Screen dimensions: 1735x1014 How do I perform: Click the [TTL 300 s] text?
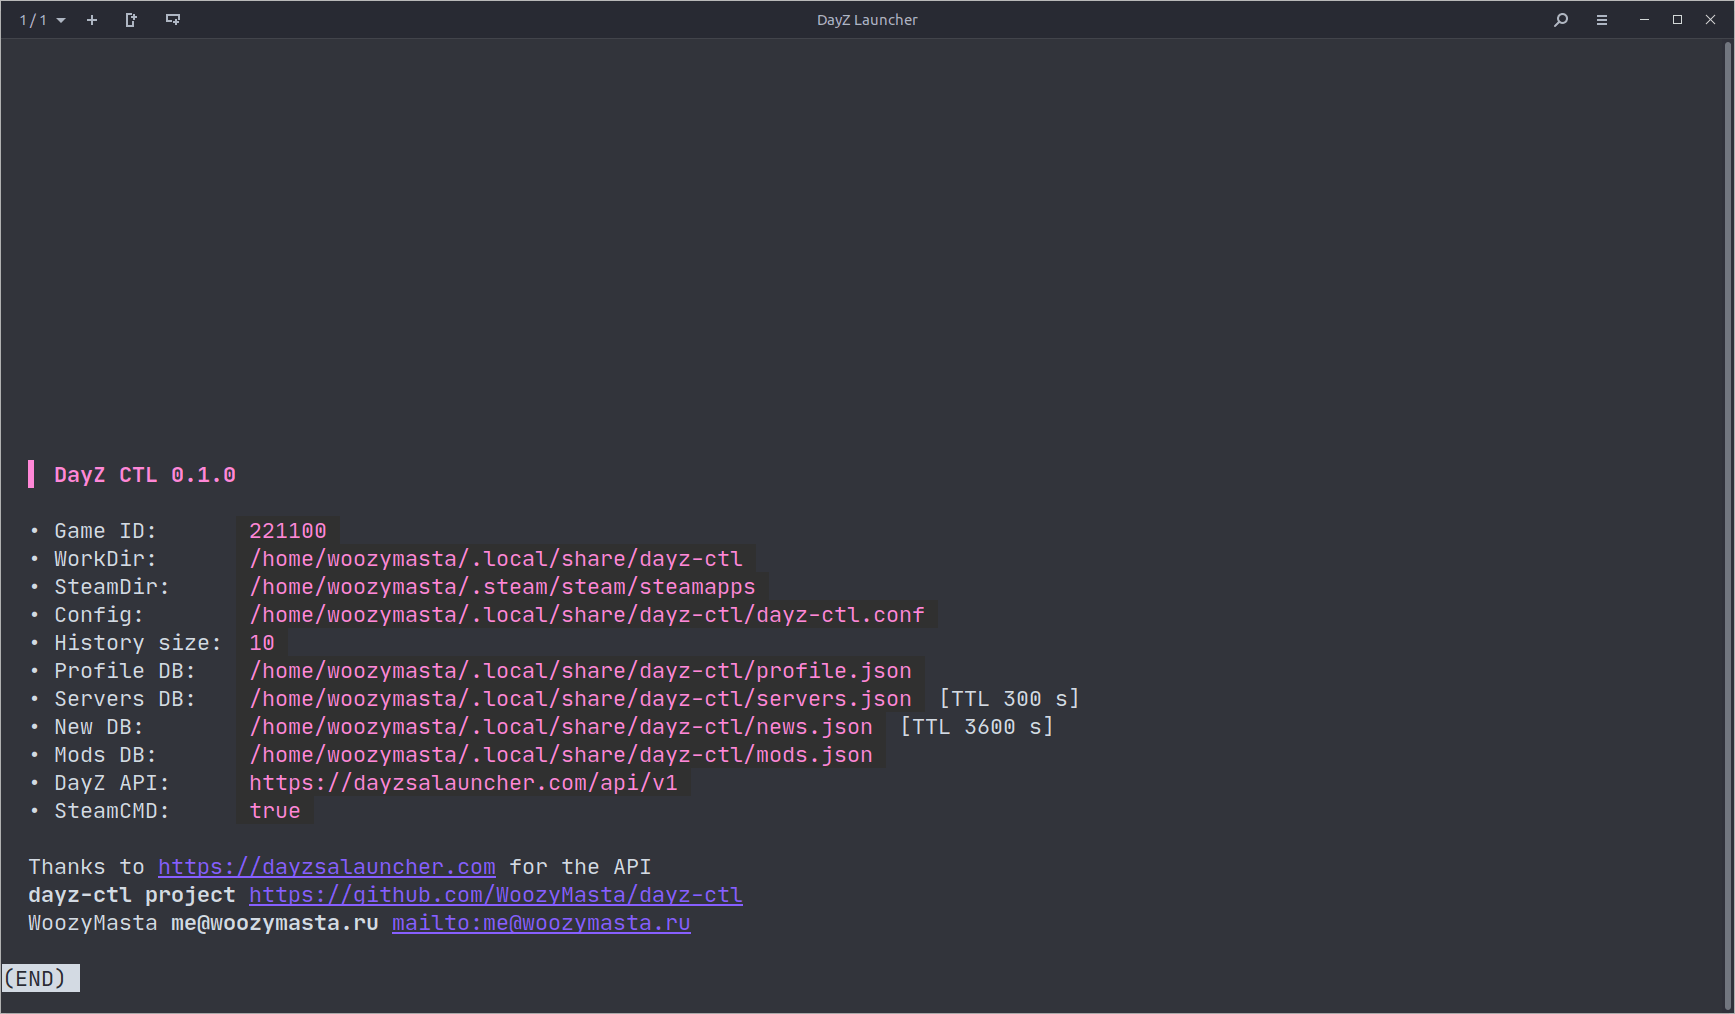1009,699
